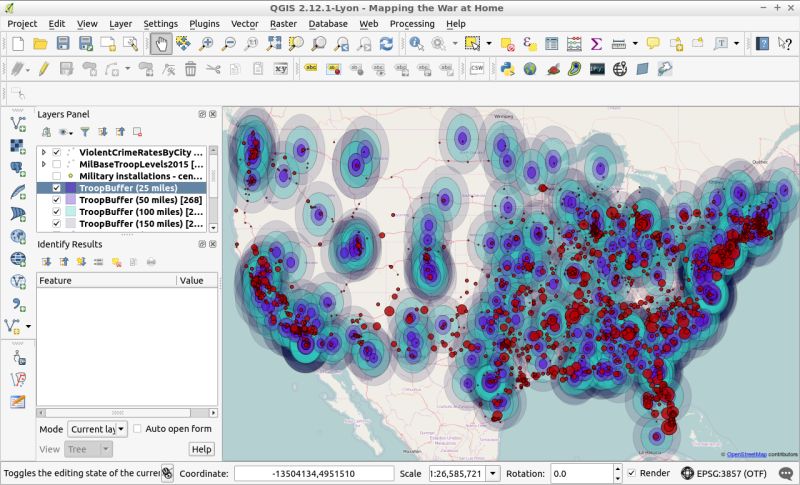800x485 pixels.
Task: Toggle TroopBuffer (25 miles) layer checkbox
Action: tap(57, 188)
